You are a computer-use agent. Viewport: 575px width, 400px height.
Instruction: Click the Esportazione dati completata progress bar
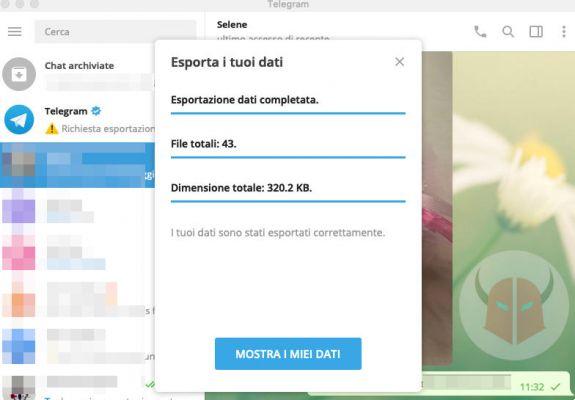coord(288,114)
